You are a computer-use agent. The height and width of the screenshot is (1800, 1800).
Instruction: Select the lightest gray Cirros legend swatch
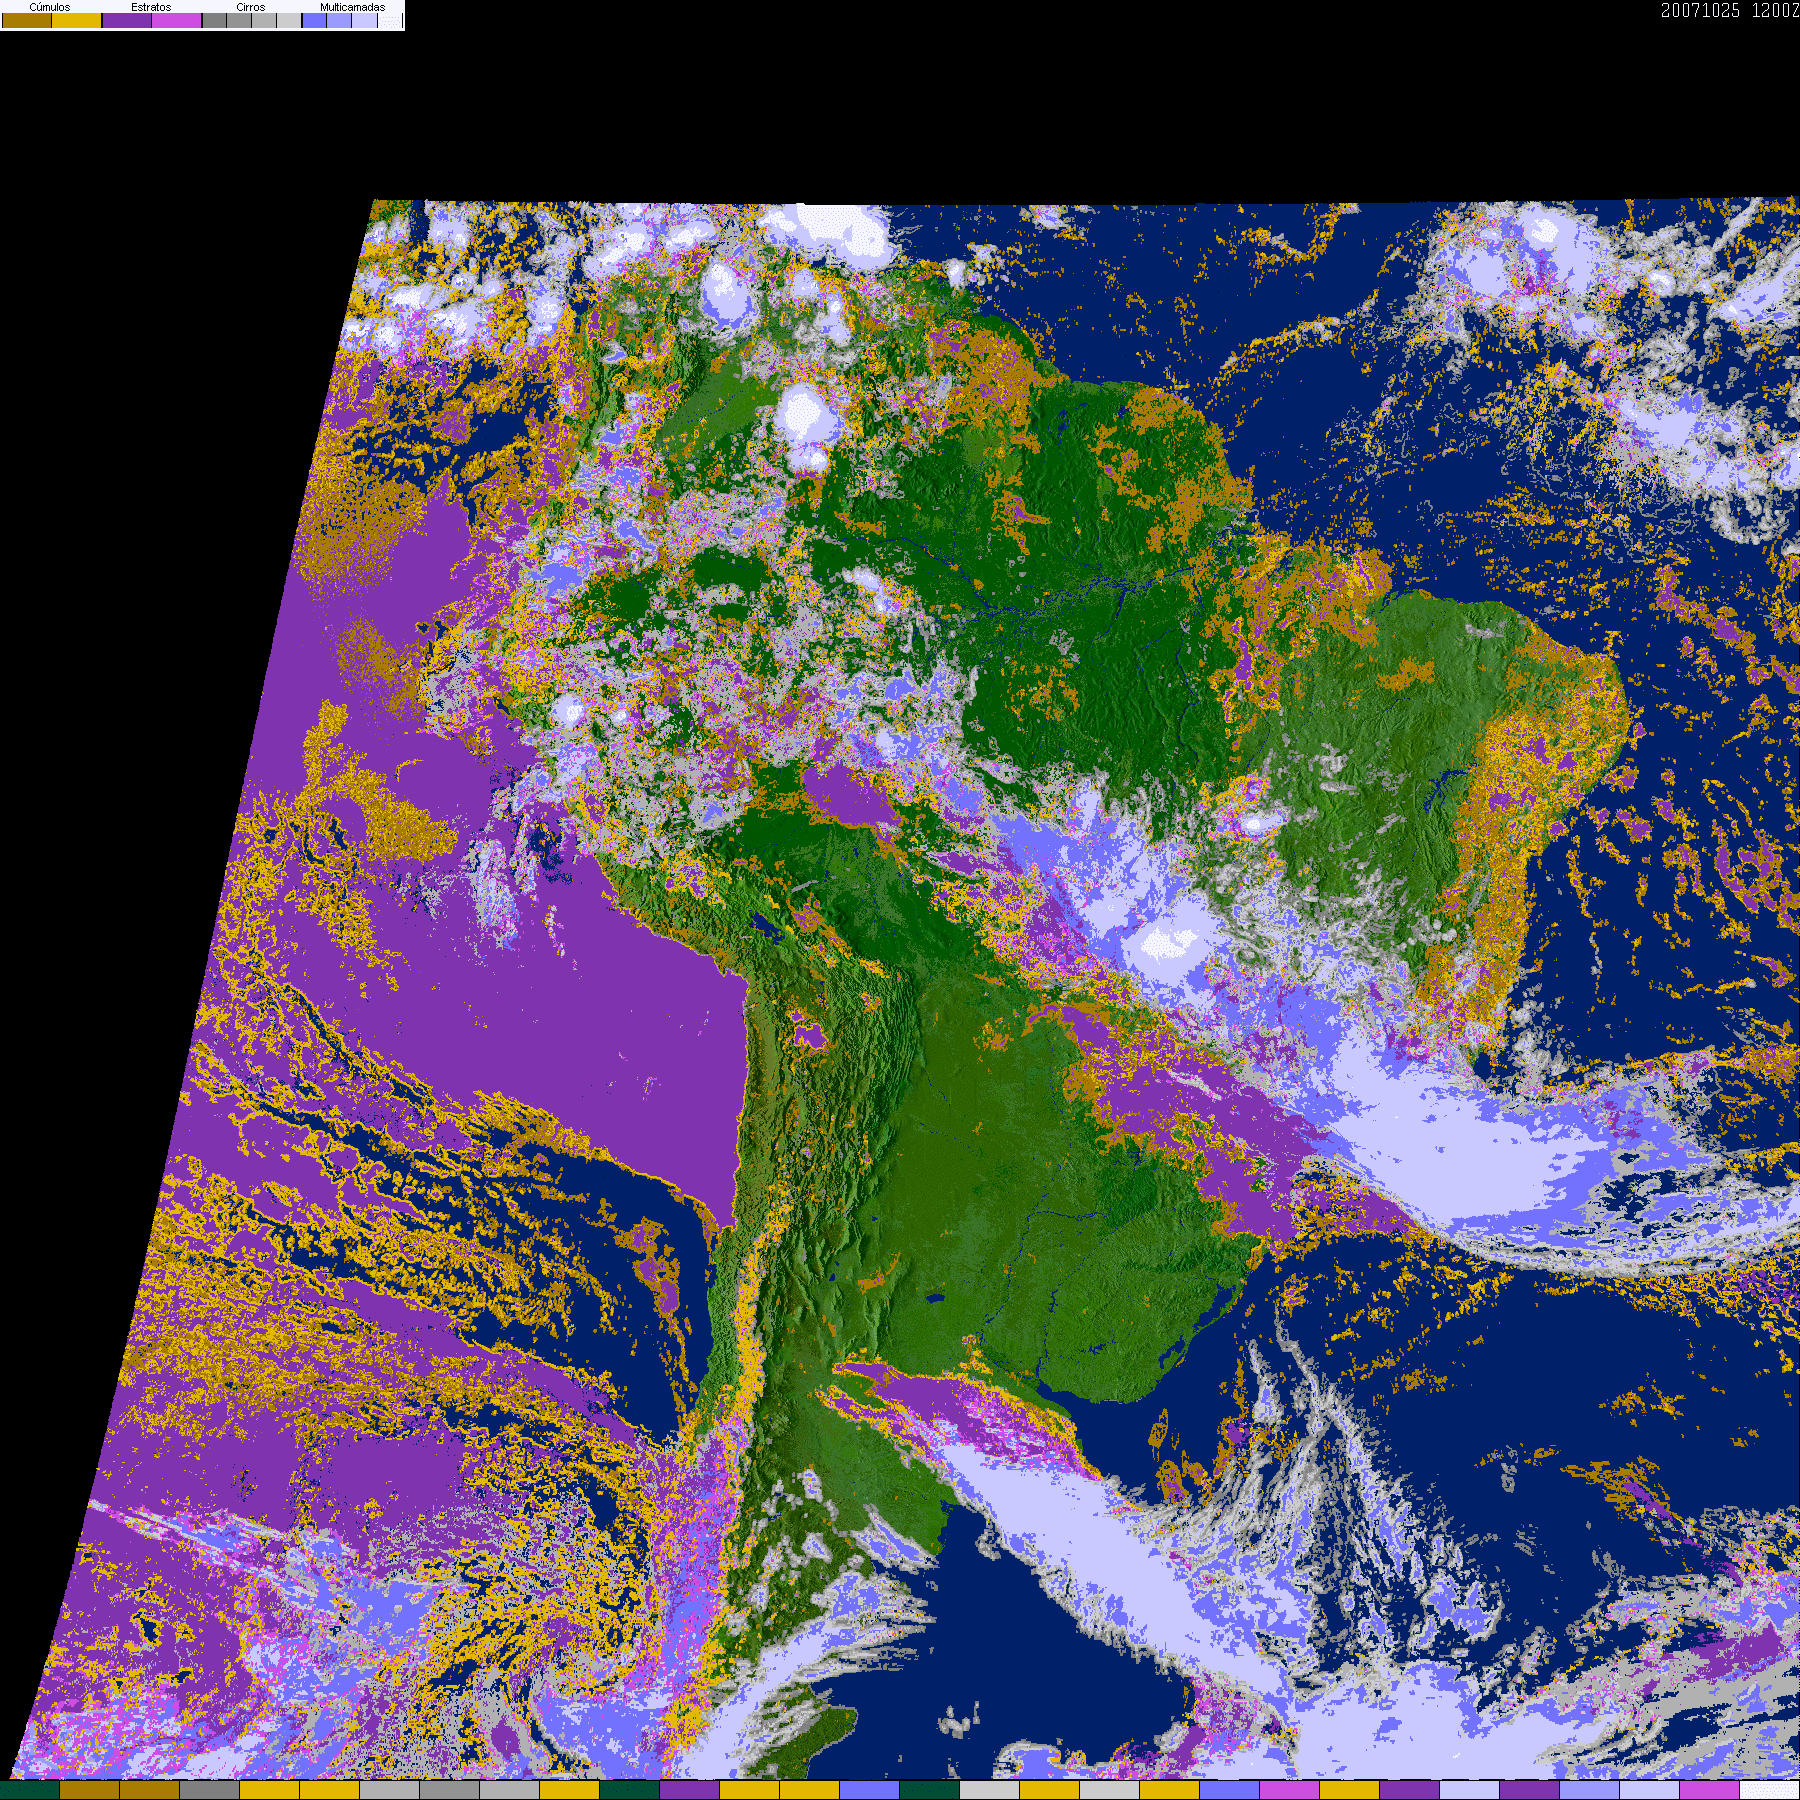pyautogui.click(x=289, y=20)
